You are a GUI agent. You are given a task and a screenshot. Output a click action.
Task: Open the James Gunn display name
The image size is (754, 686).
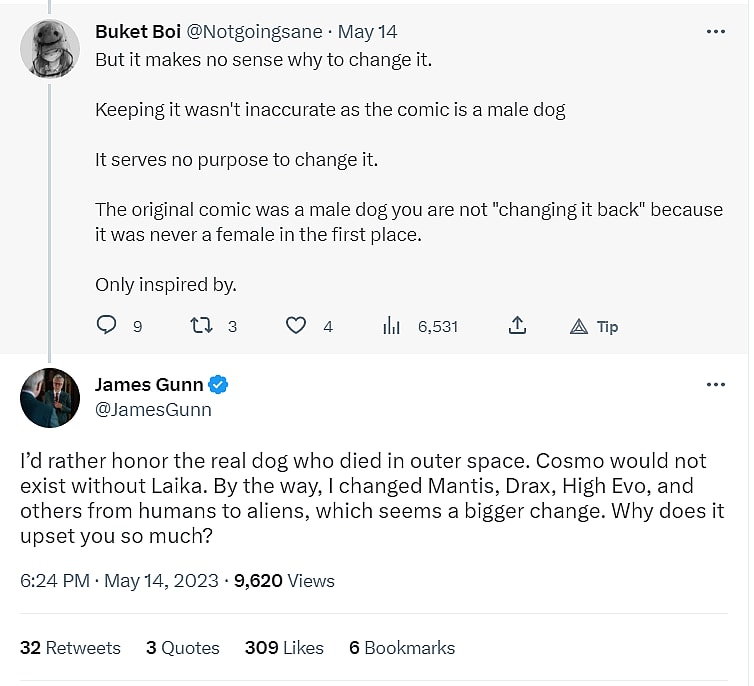(x=149, y=385)
